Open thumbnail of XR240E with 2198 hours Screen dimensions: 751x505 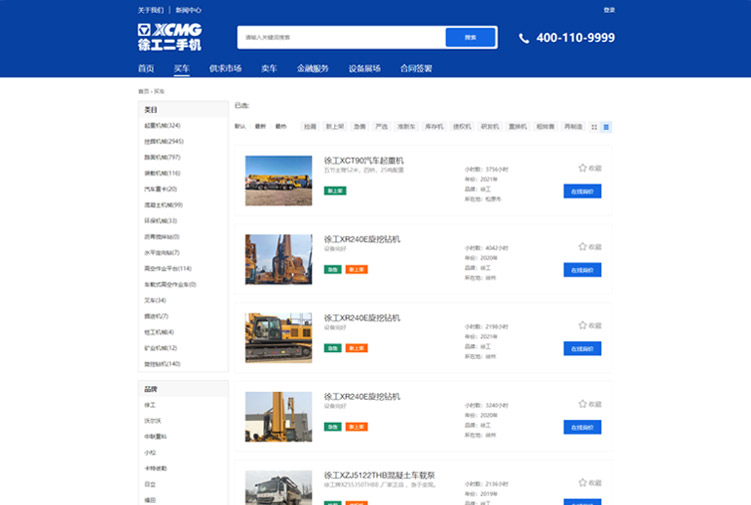(x=279, y=338)
